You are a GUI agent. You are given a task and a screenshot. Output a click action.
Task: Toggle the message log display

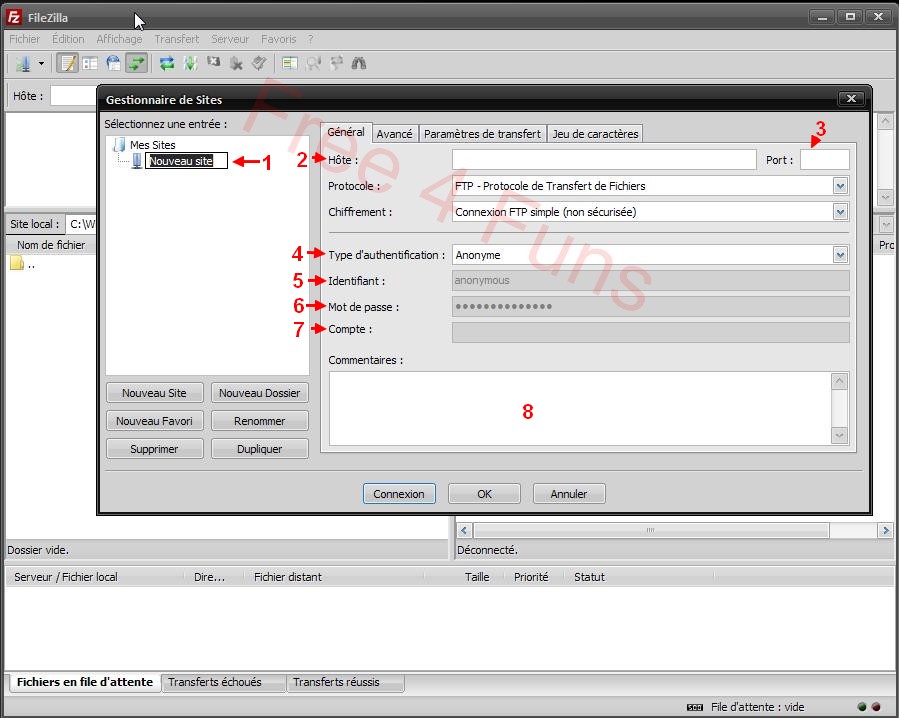point(67,63)
